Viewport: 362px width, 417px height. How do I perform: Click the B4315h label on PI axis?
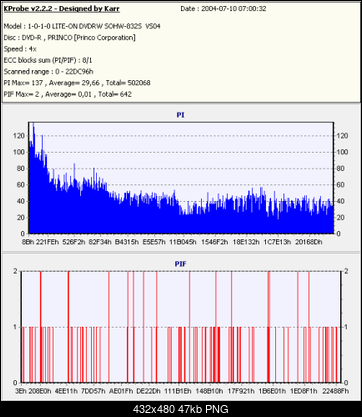127,242
